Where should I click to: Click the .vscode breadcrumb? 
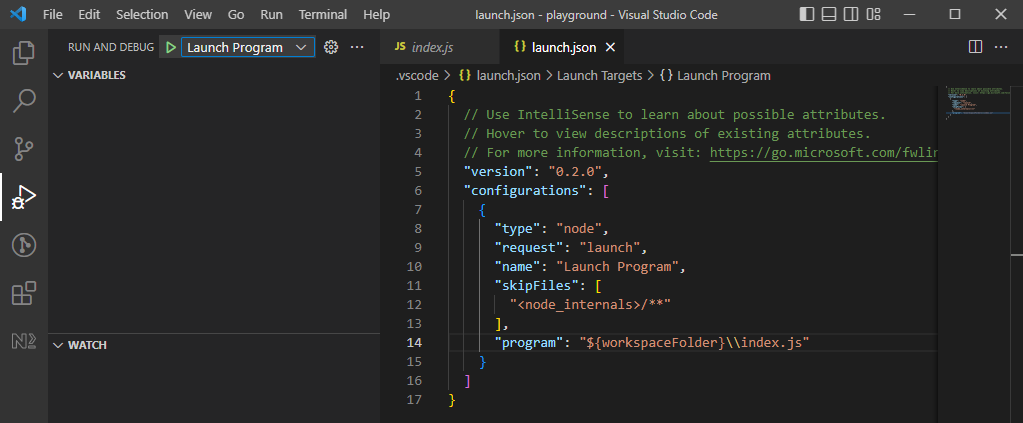click(417, 76)
